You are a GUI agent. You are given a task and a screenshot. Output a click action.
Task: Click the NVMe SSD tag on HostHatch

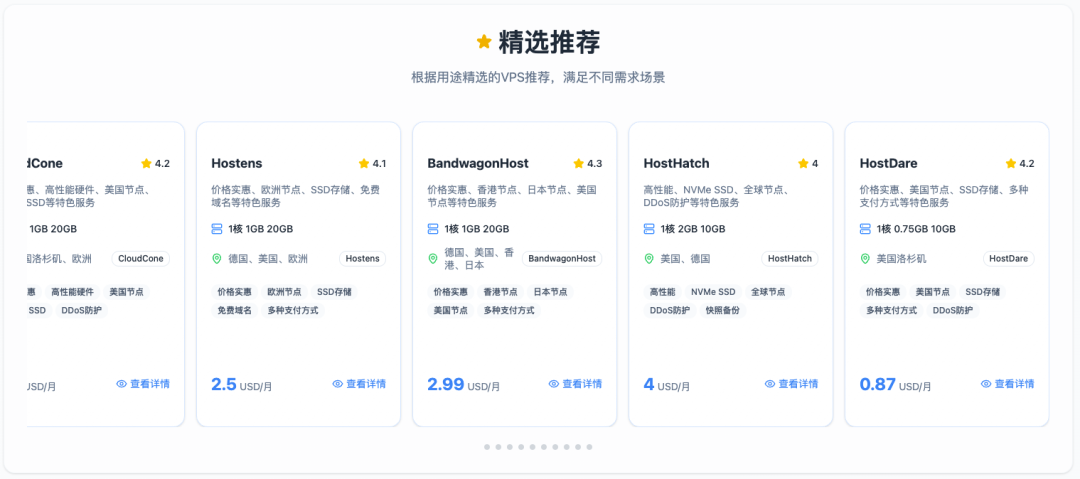(x=714, y=292)
